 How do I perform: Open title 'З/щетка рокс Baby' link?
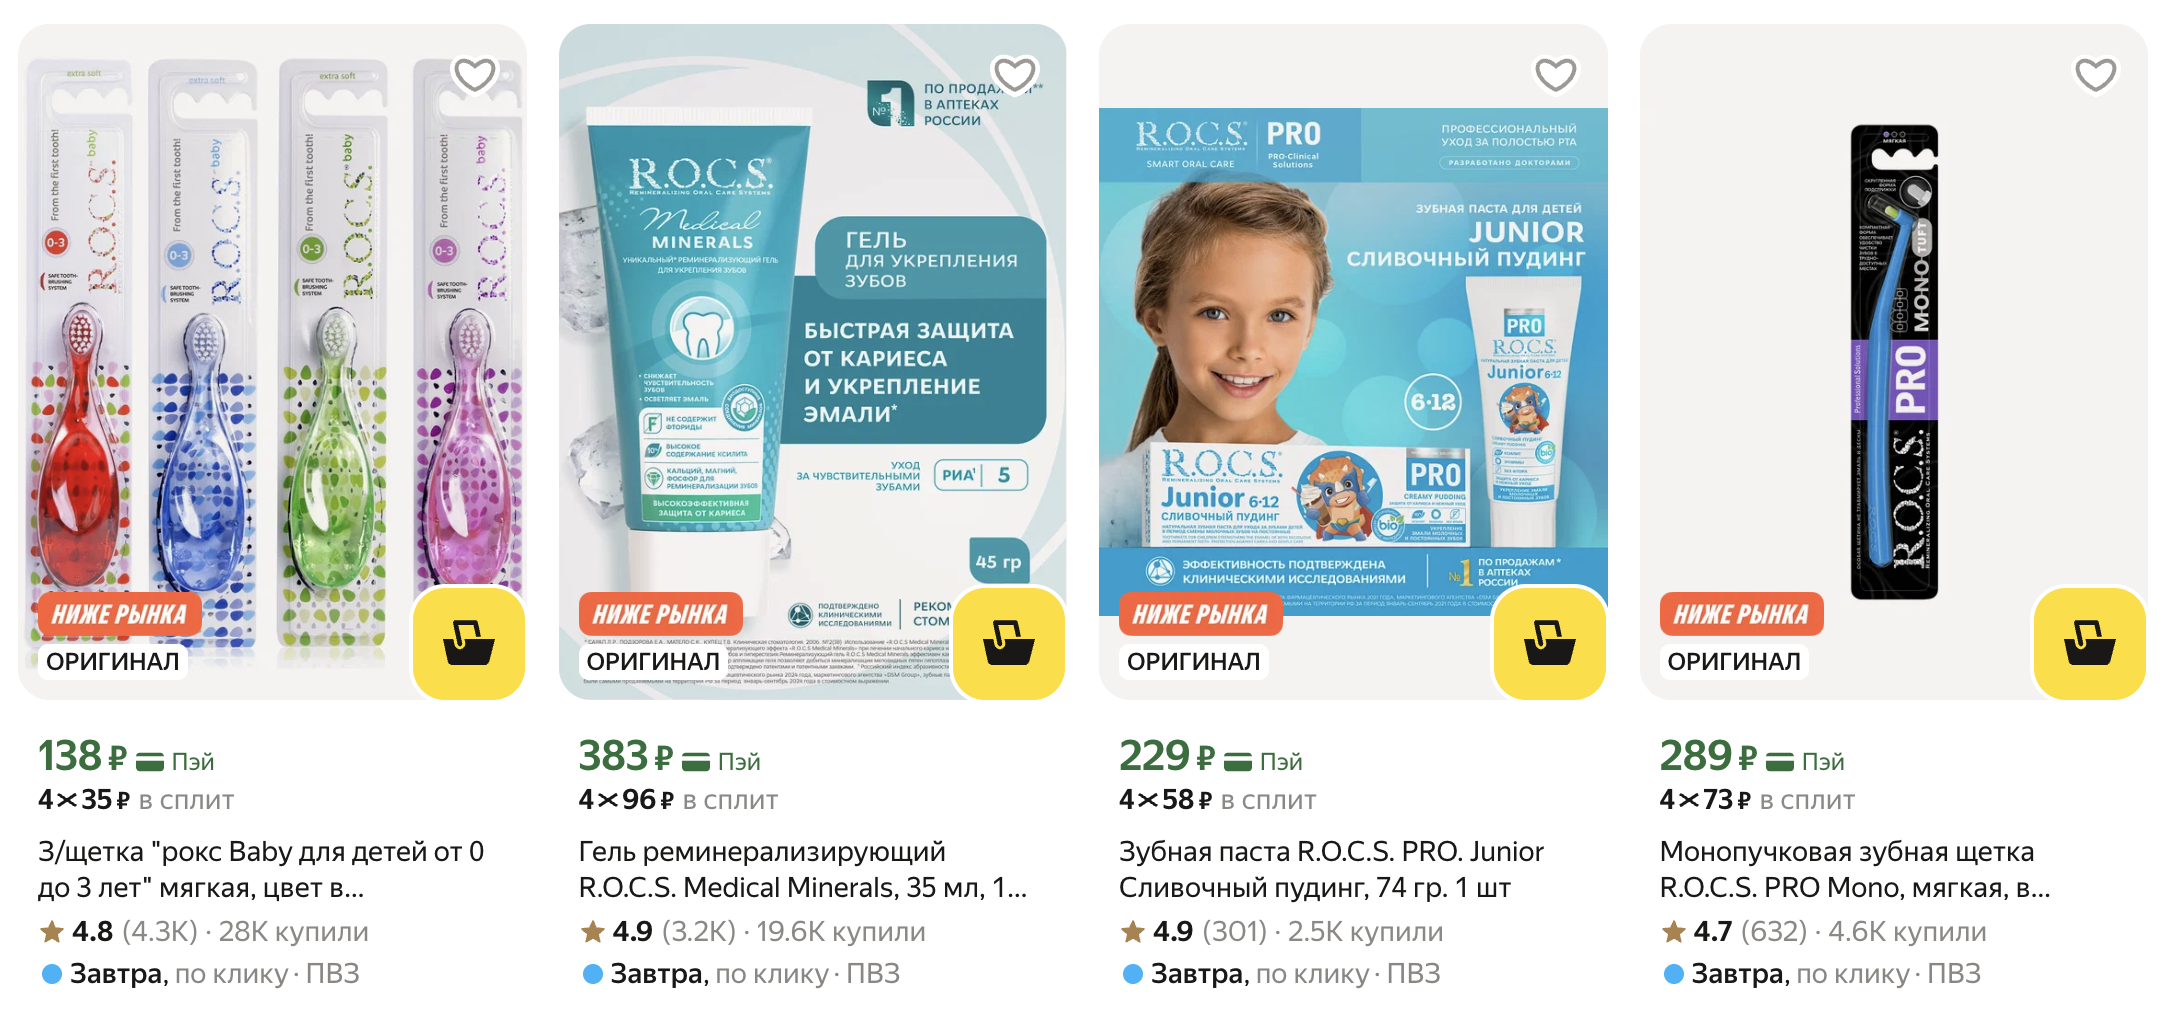(262, 869)
